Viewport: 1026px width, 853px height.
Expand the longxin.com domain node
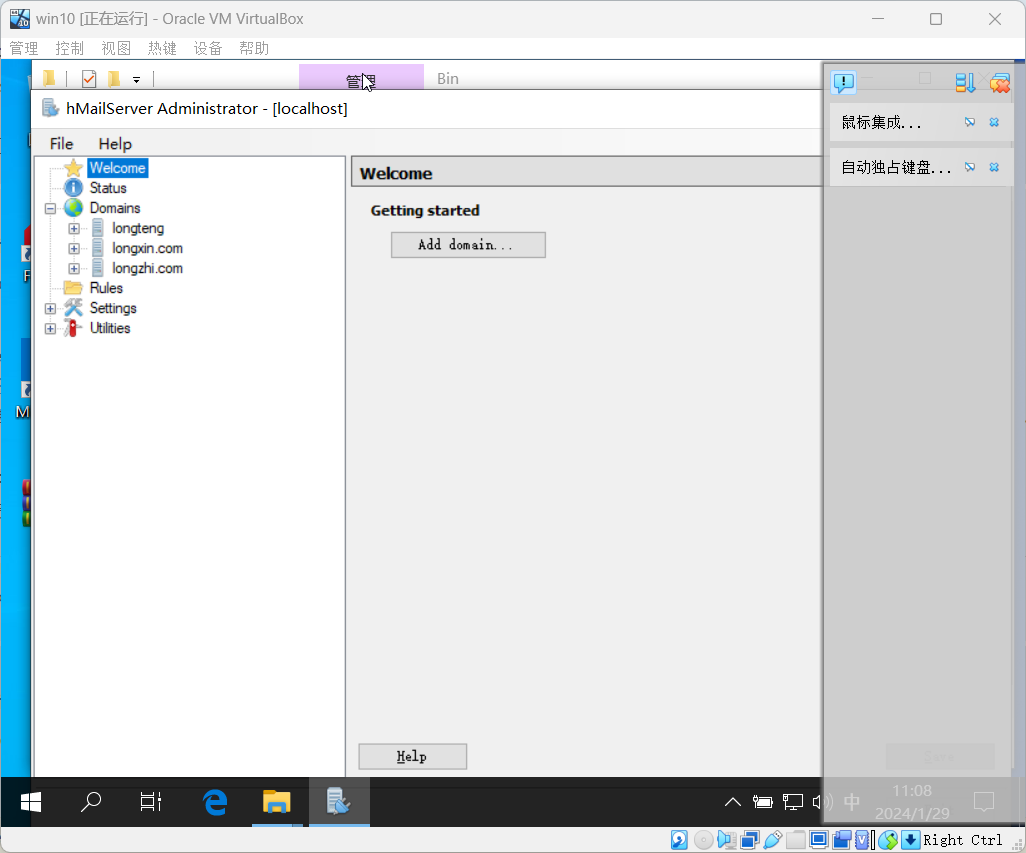tap(74, 249)
